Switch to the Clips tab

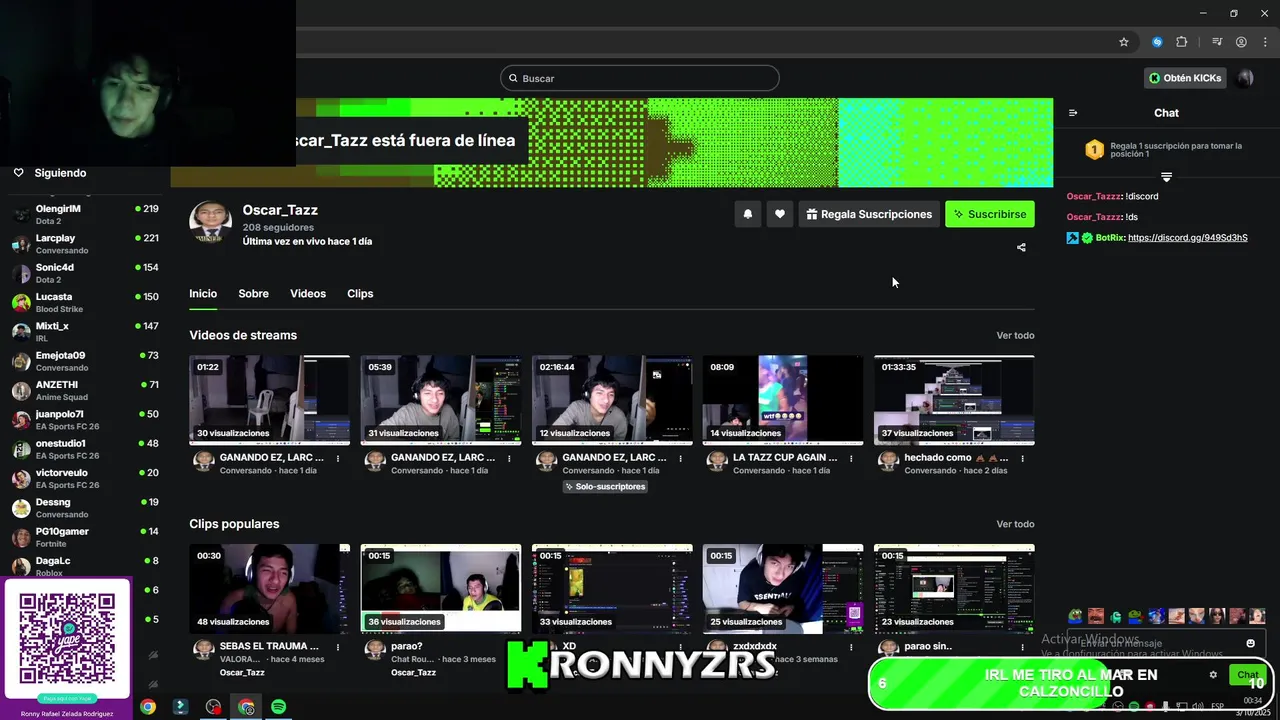pos(360,294)
